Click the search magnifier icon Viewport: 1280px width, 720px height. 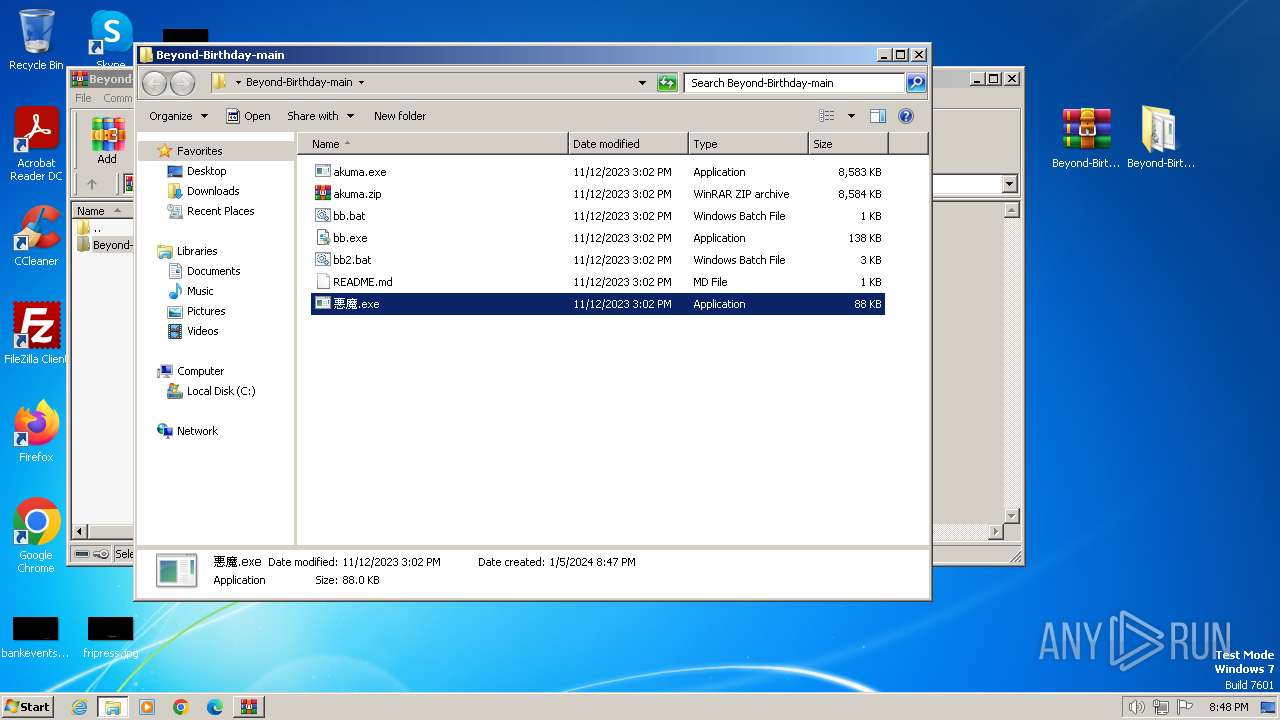point(916,83)
